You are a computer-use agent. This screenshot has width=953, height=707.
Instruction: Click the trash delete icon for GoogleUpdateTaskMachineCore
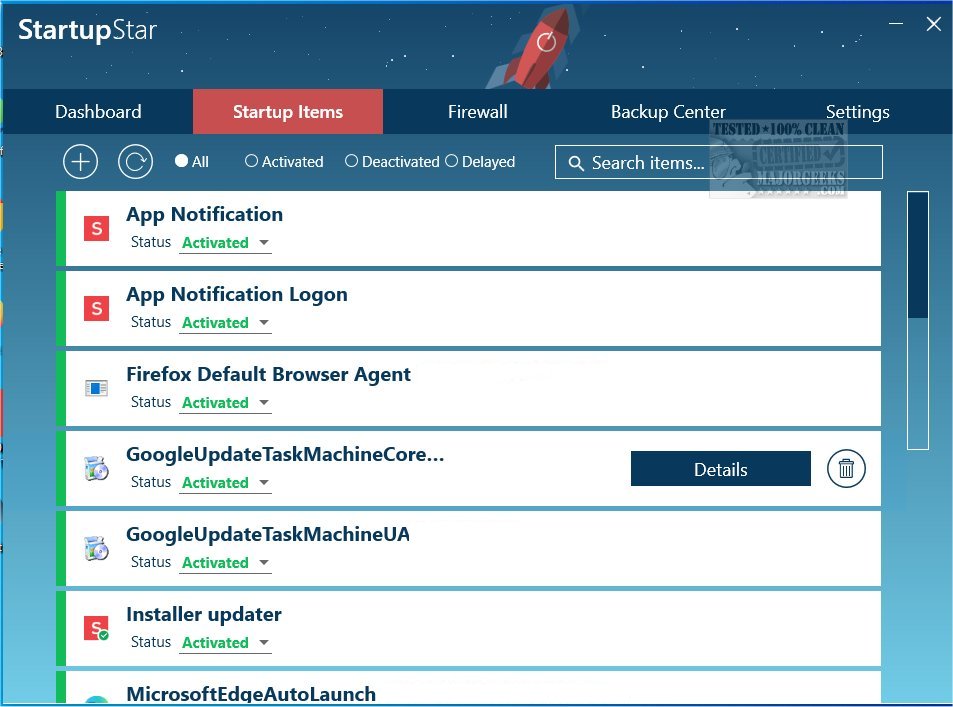846,469
